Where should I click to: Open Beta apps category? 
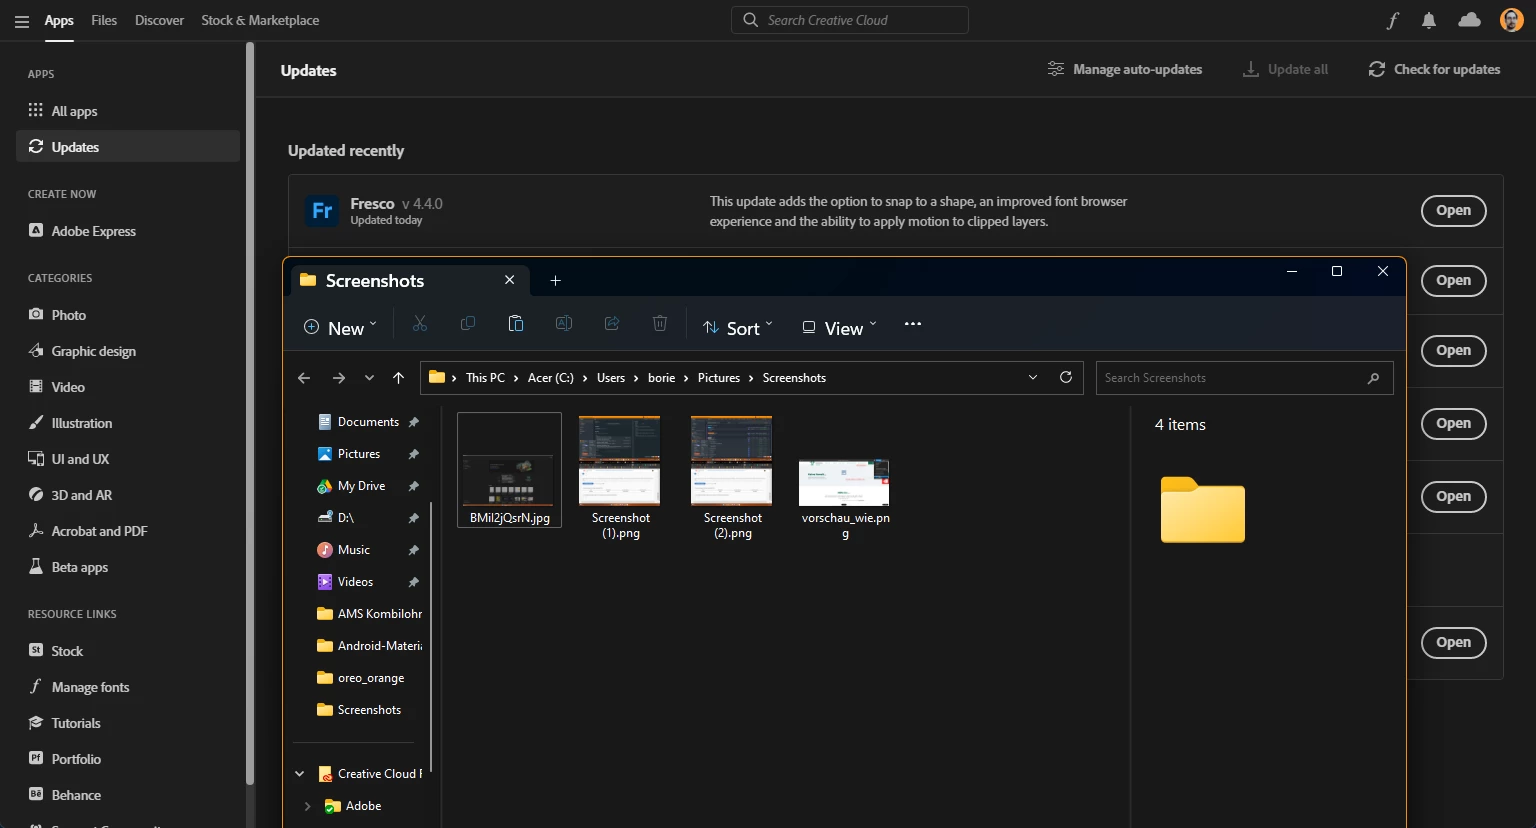pos(128,567)
